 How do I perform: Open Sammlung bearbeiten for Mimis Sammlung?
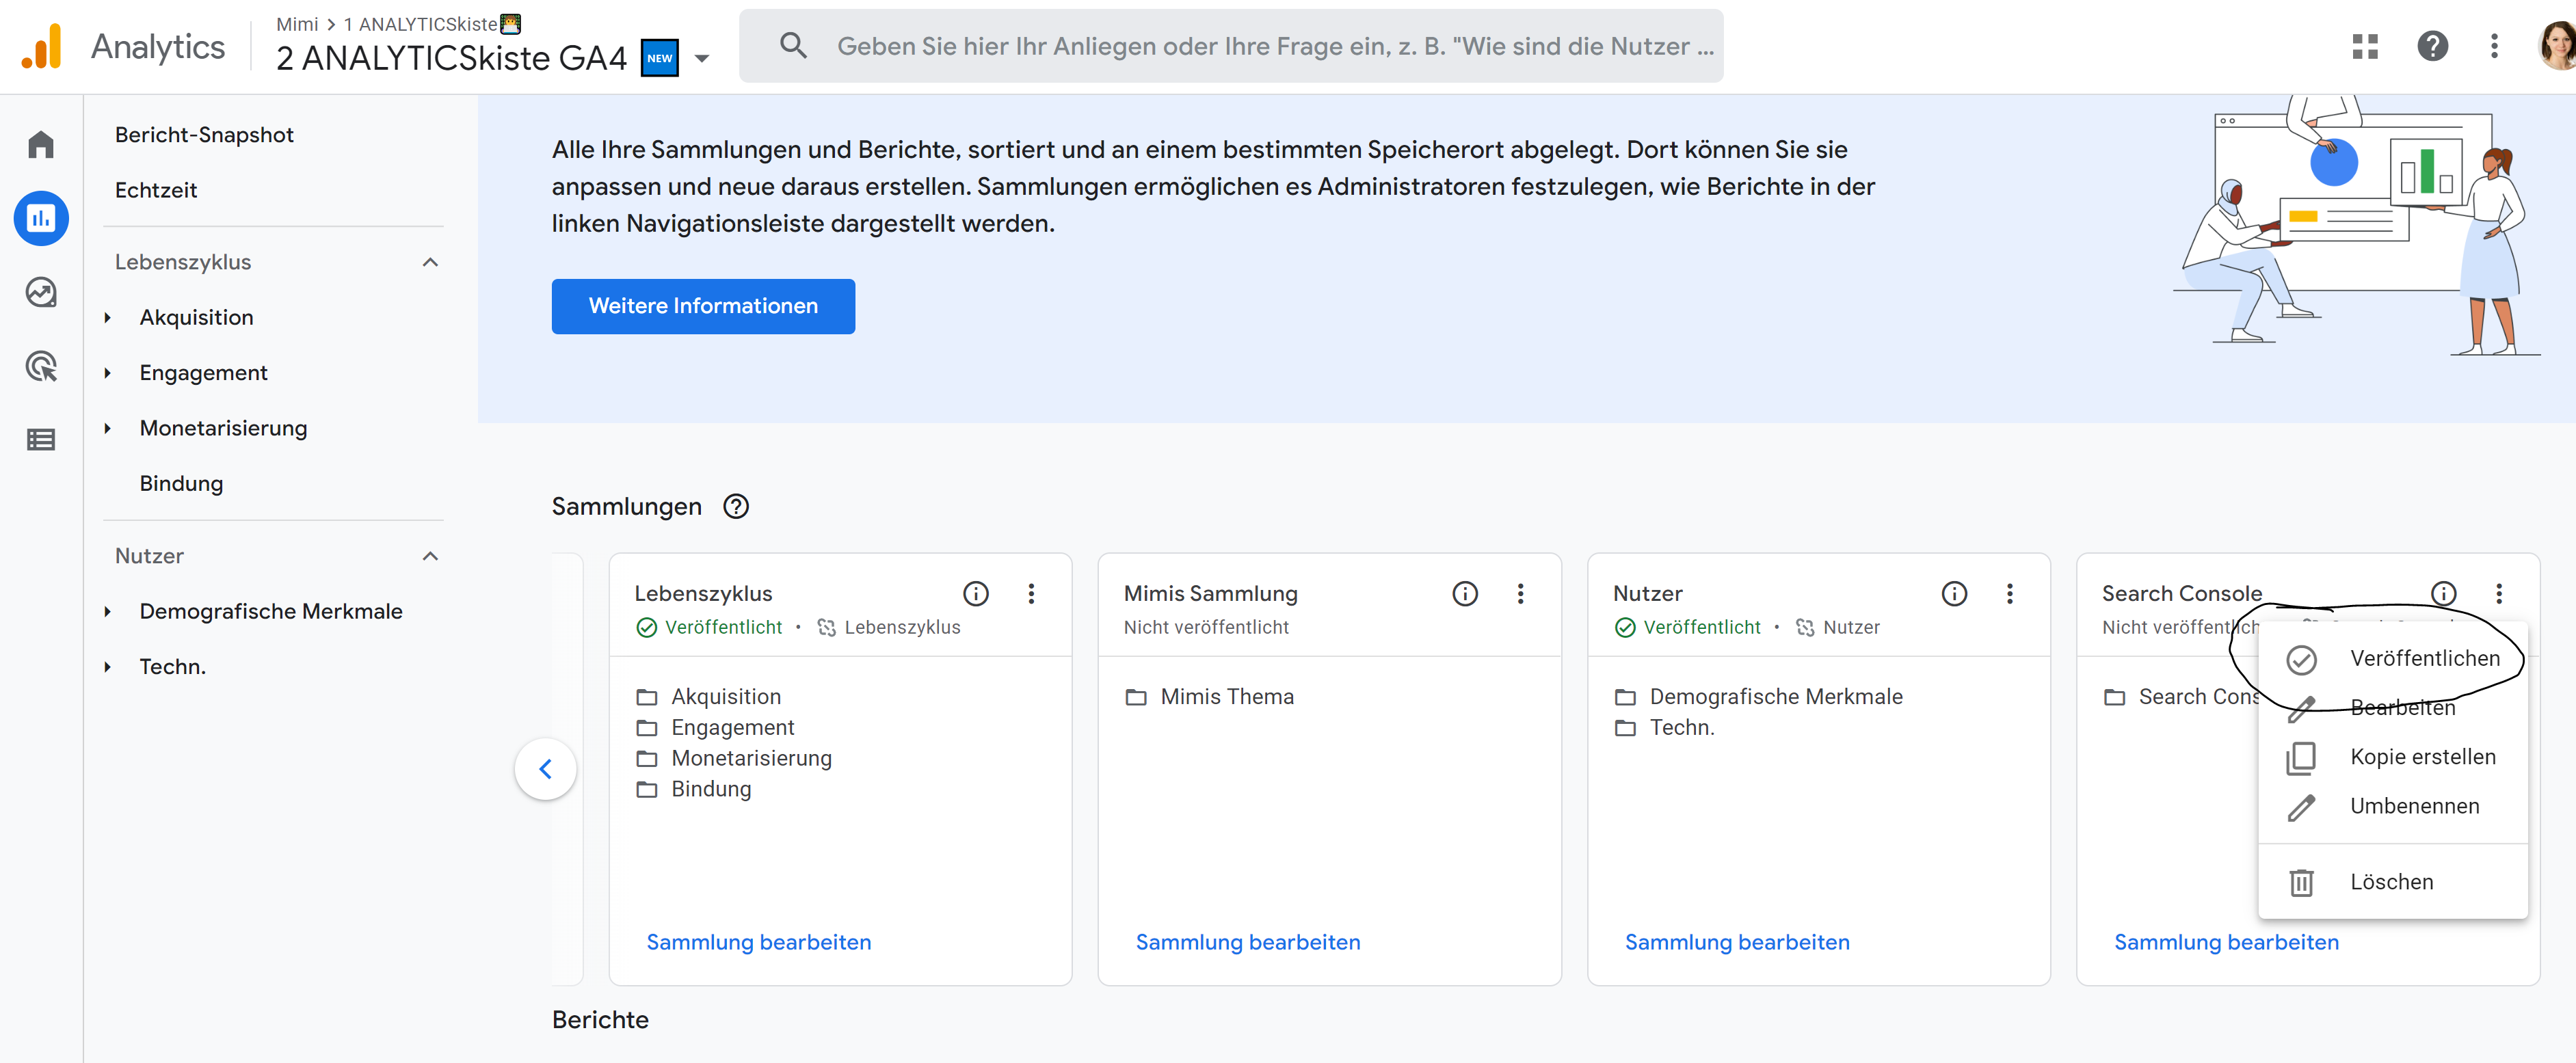tap(1247, 941)
